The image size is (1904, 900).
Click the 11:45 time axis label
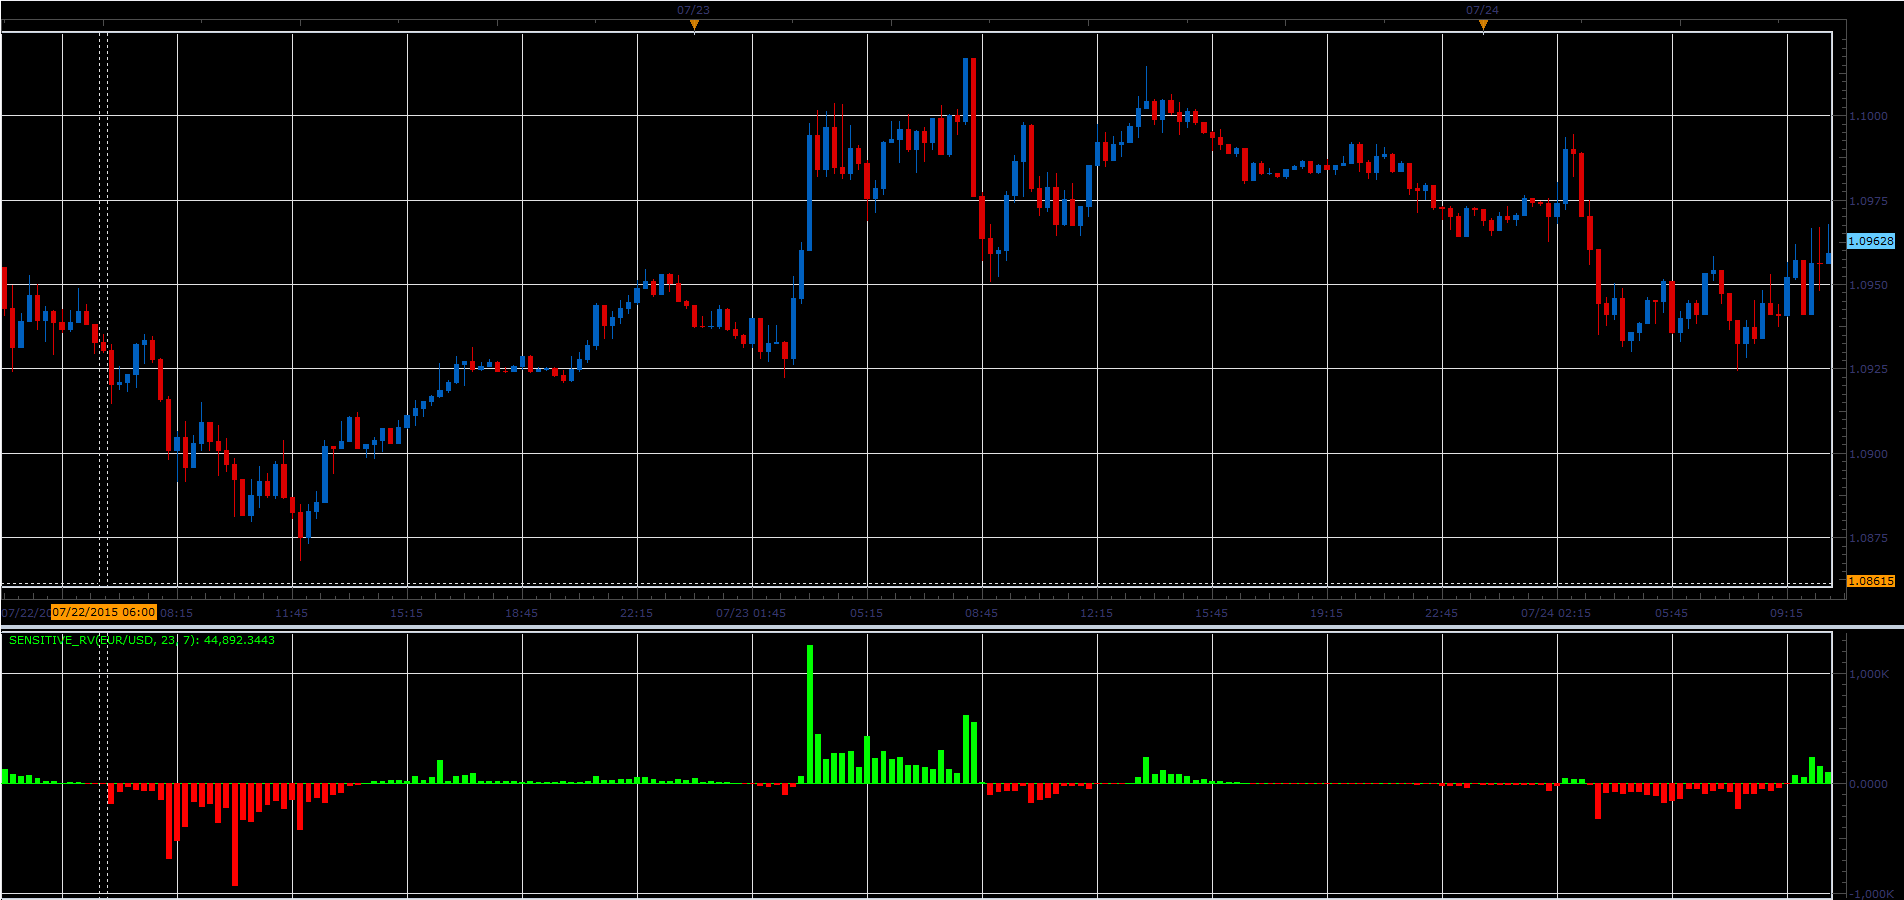(292, 613)
